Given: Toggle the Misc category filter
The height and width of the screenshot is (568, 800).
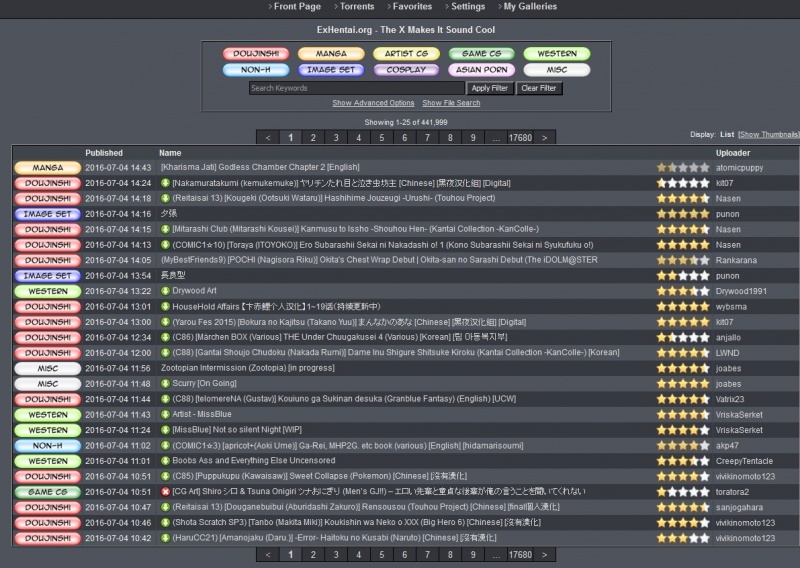Looking at the screenshot, I should 557,70.
